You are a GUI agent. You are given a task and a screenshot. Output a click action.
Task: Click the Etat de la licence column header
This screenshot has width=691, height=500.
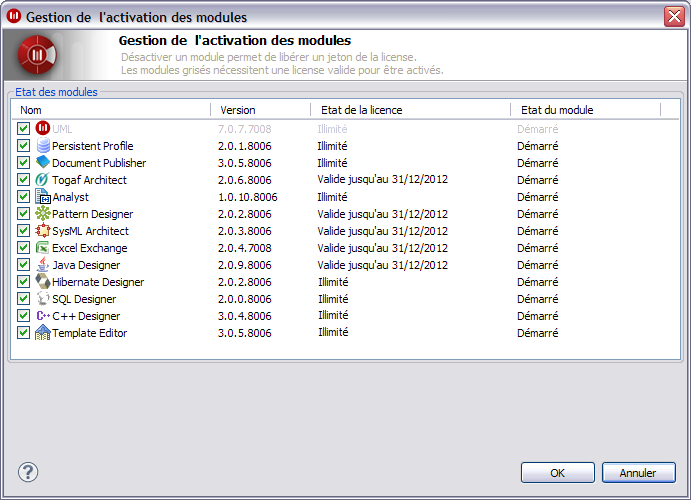[410, 110]
